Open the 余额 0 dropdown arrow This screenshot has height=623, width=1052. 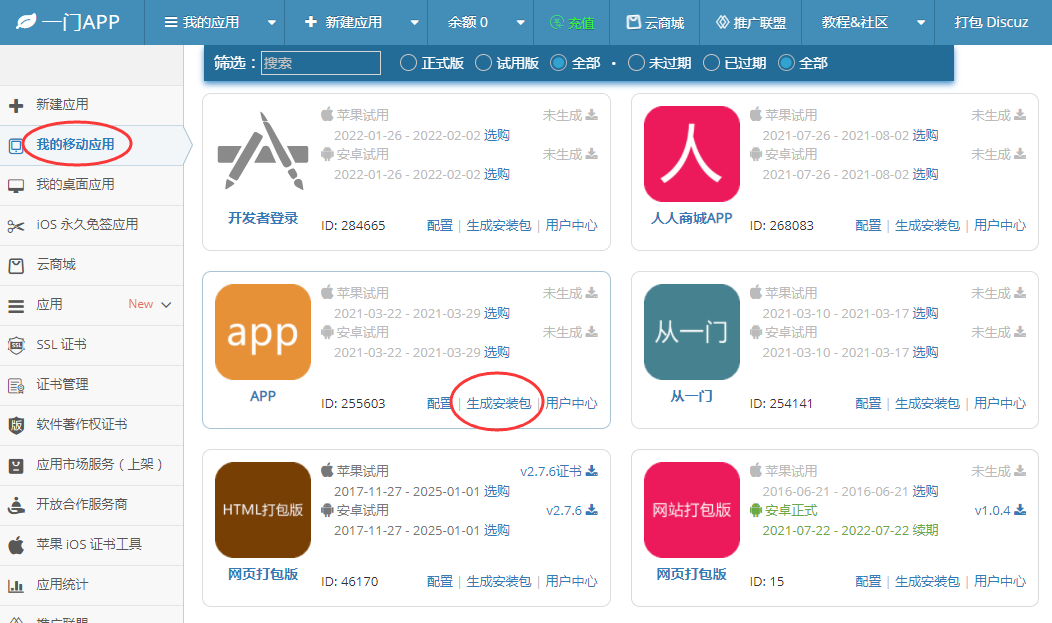(521, 23)
